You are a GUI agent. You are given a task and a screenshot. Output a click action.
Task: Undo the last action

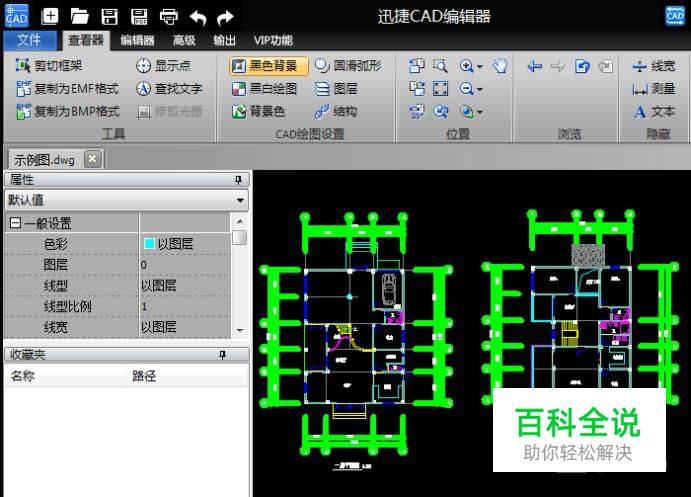coord(198,18)
